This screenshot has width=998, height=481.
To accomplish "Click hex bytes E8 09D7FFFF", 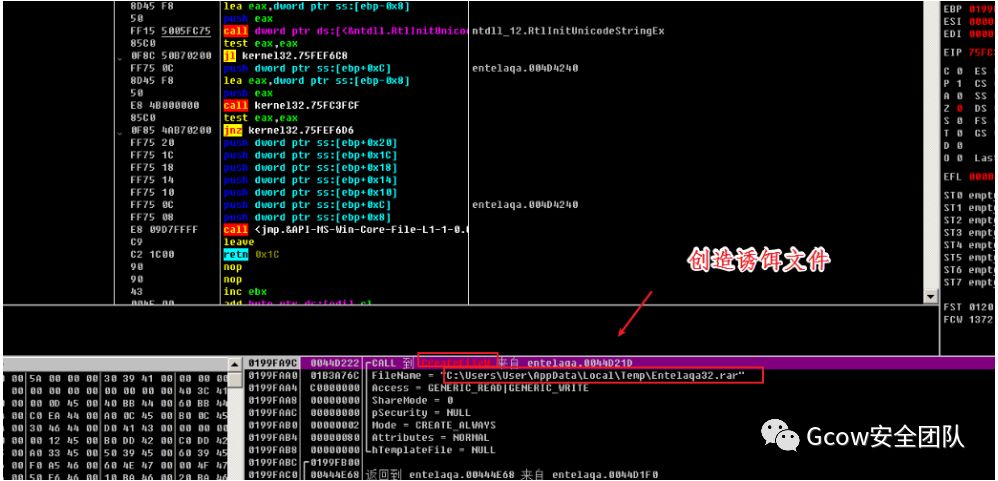I will pyautogui.click(x=164, y=230).
